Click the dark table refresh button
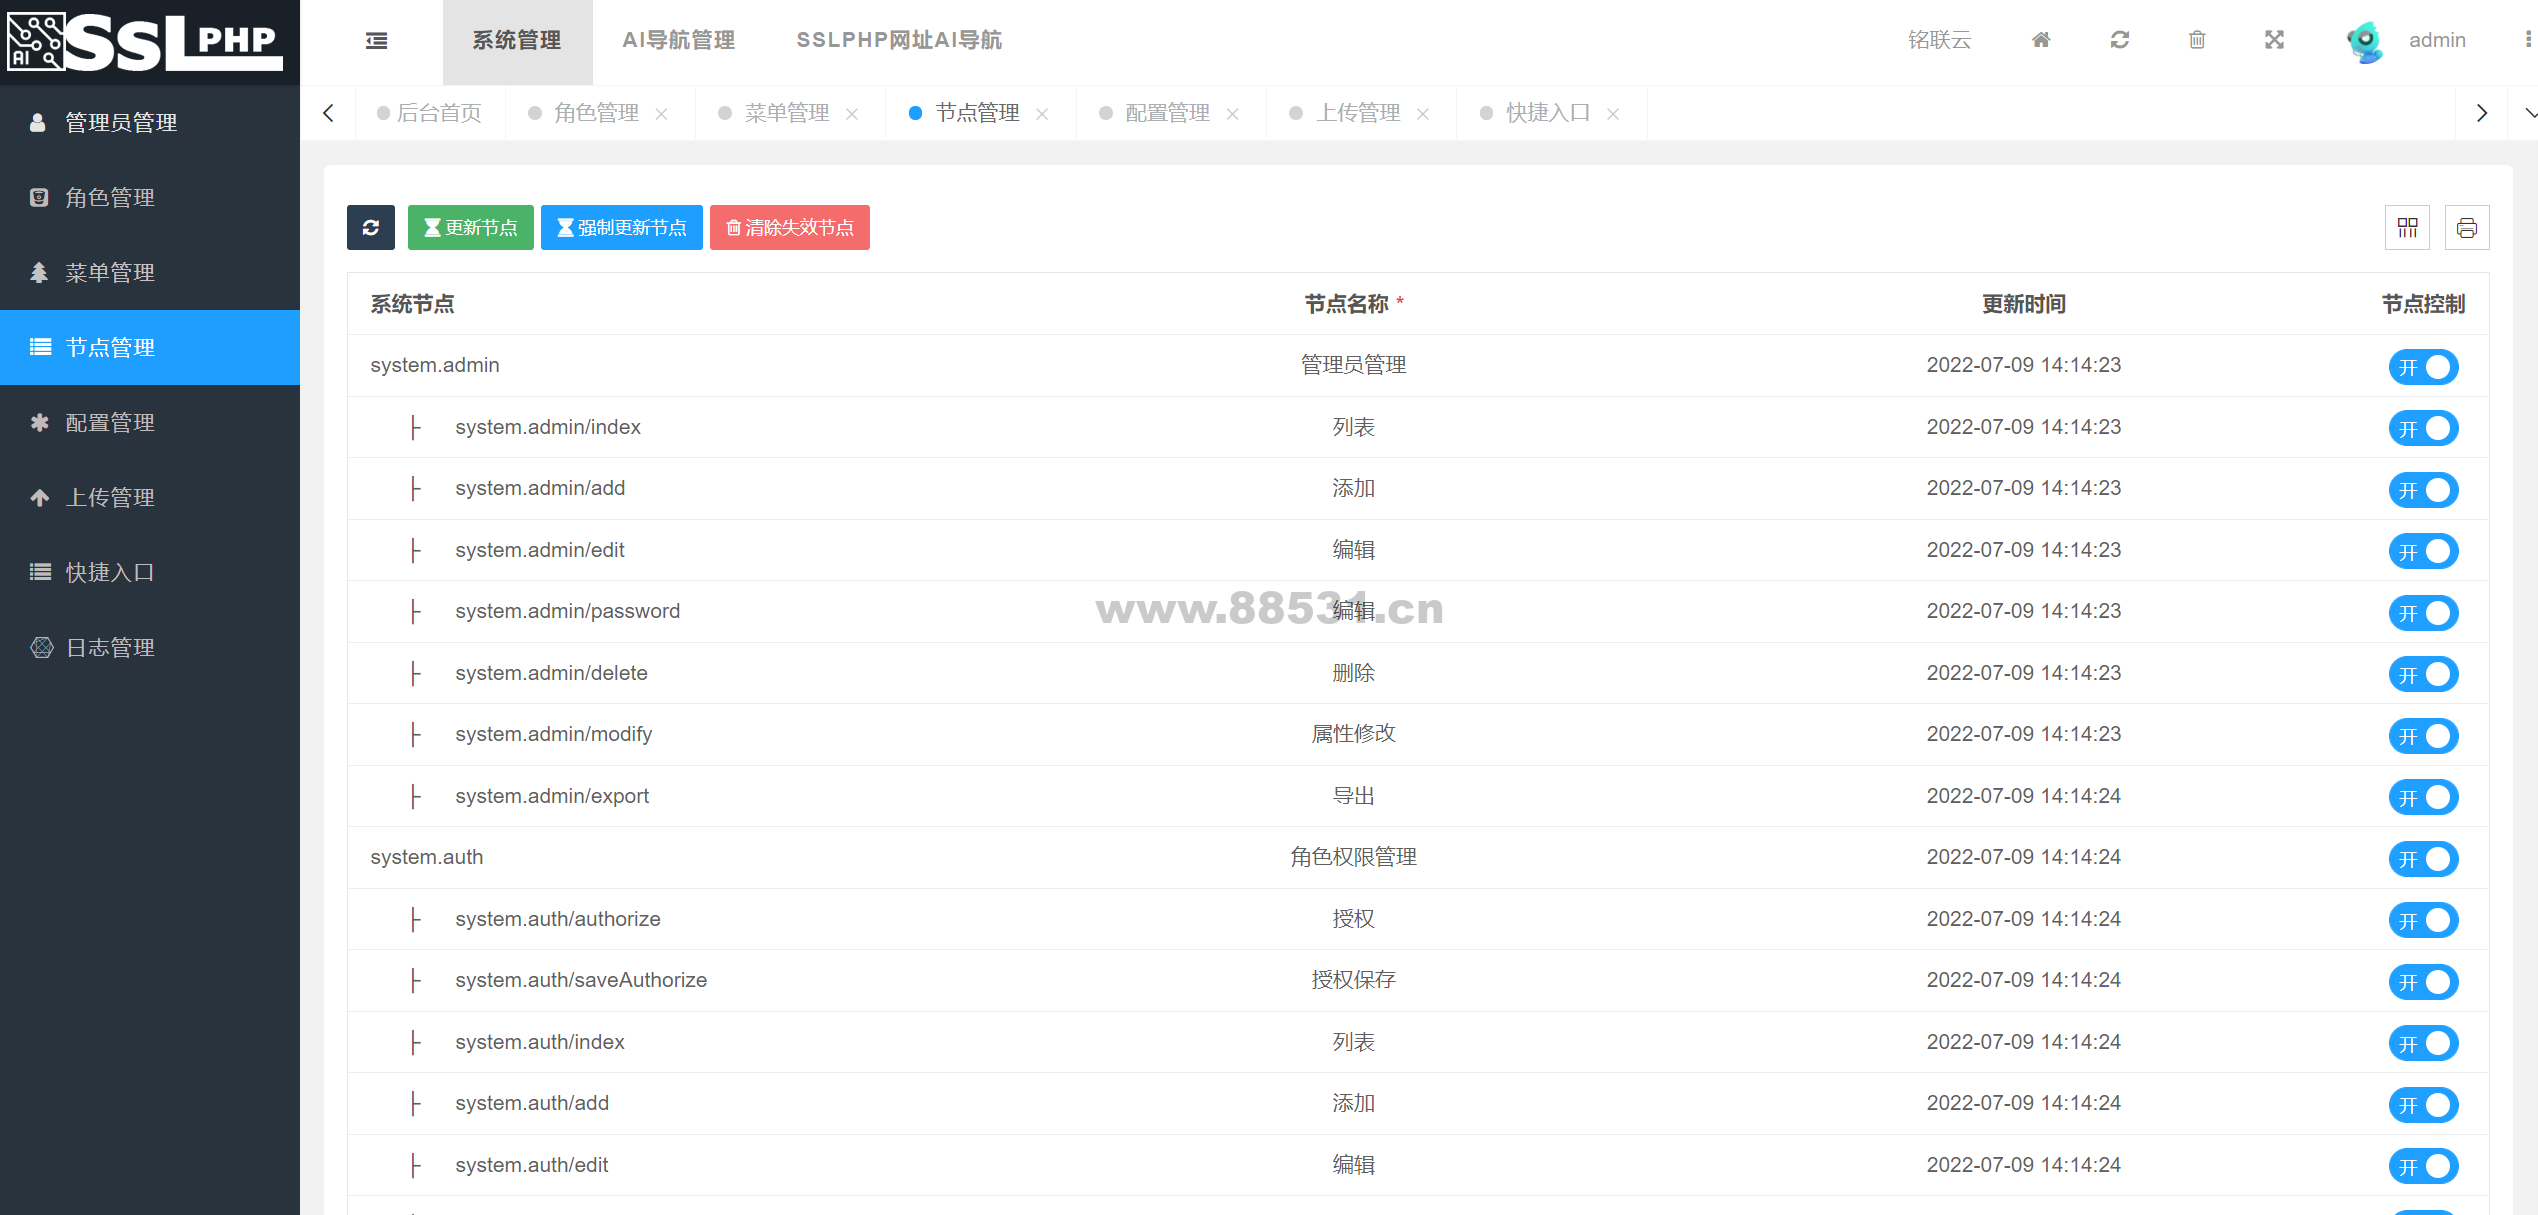 pos(370,227)
